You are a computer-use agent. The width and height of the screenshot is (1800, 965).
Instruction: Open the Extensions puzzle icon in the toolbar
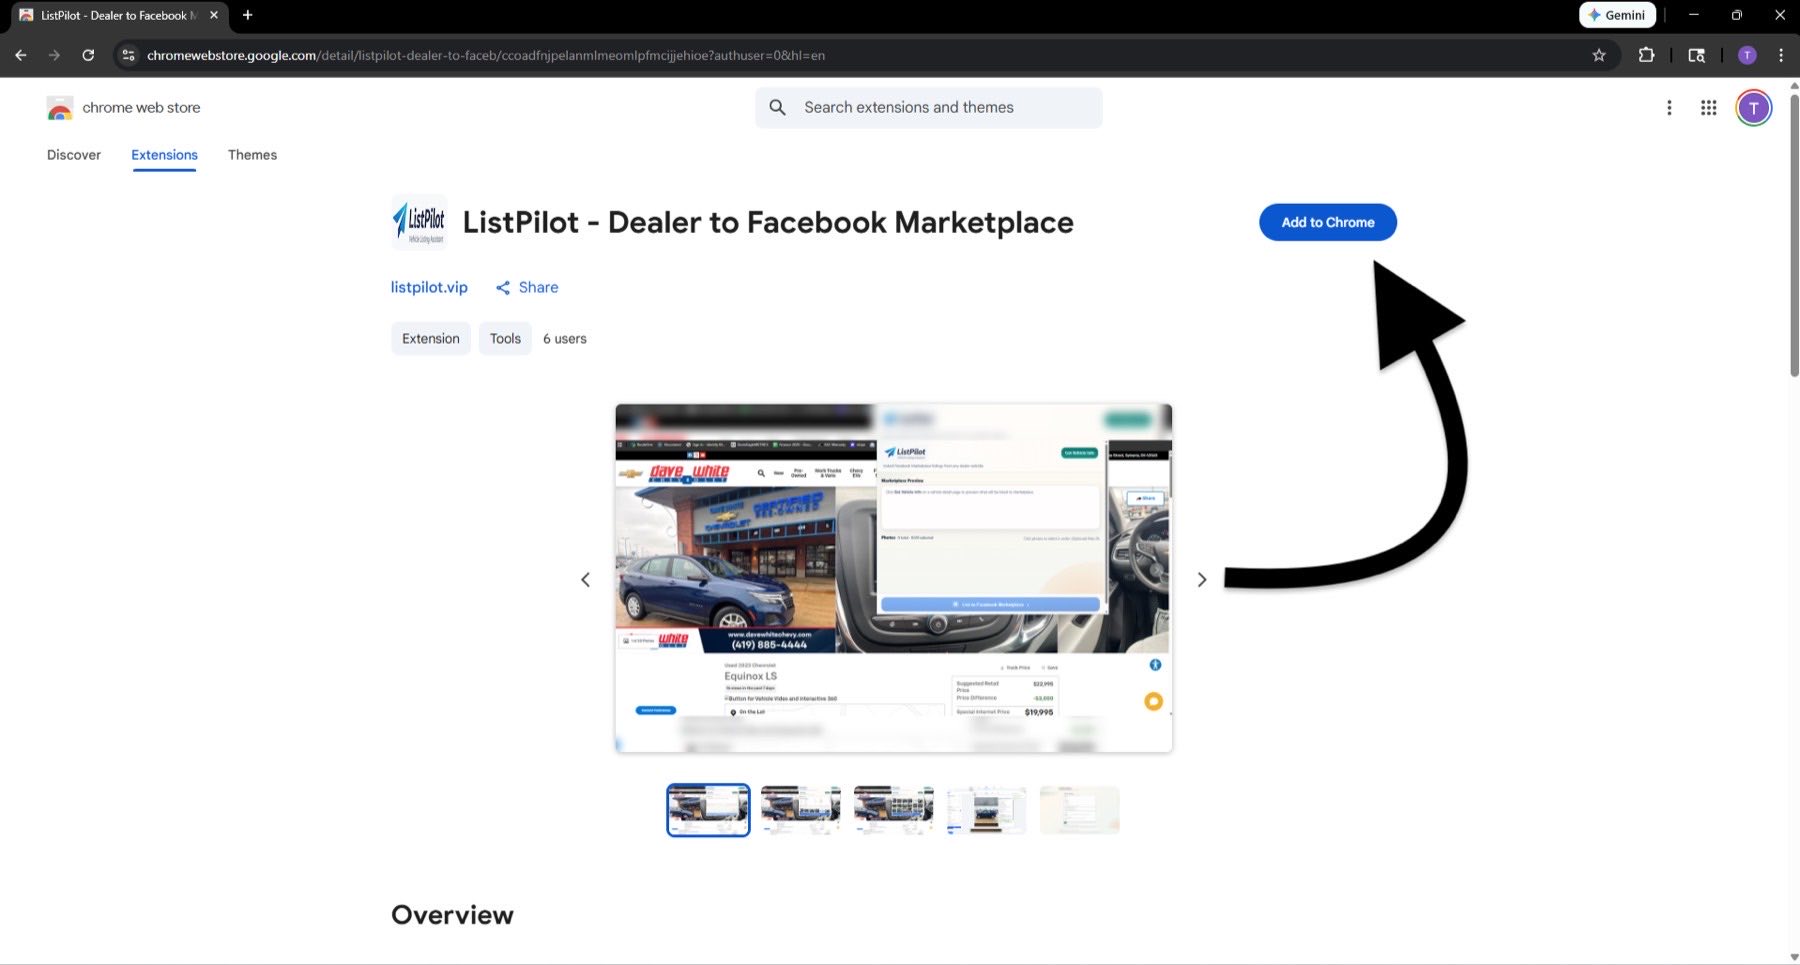tap(1645, 55)
